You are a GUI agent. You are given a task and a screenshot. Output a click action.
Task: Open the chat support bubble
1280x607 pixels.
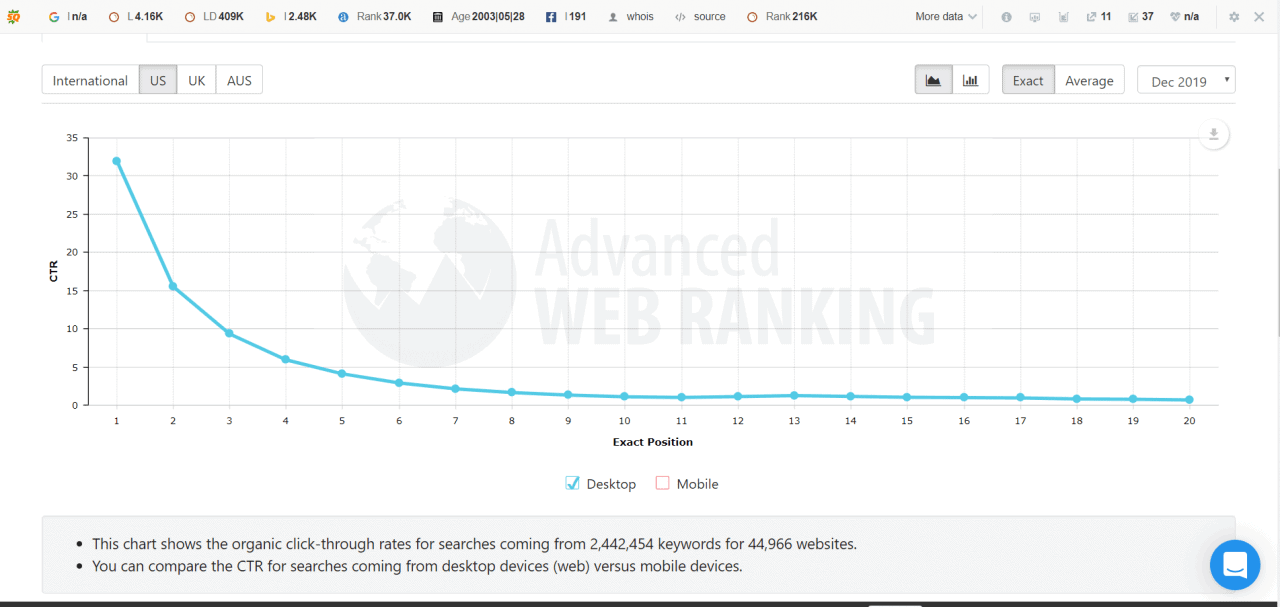[x=1235, y=565]
